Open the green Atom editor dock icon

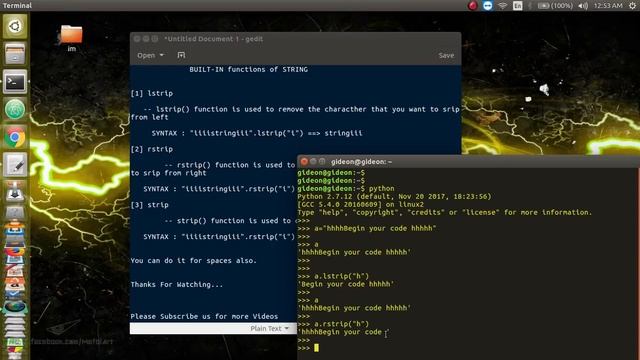pyautogui.click(x=15, y=109)
